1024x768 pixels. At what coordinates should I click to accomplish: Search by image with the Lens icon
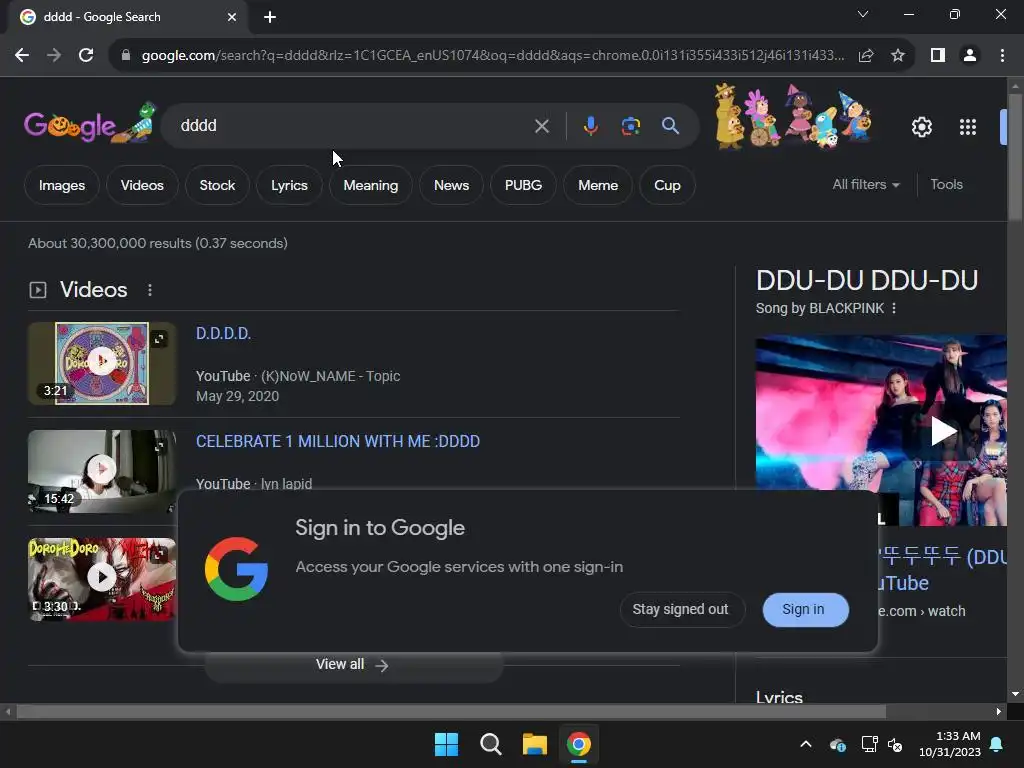630,125
